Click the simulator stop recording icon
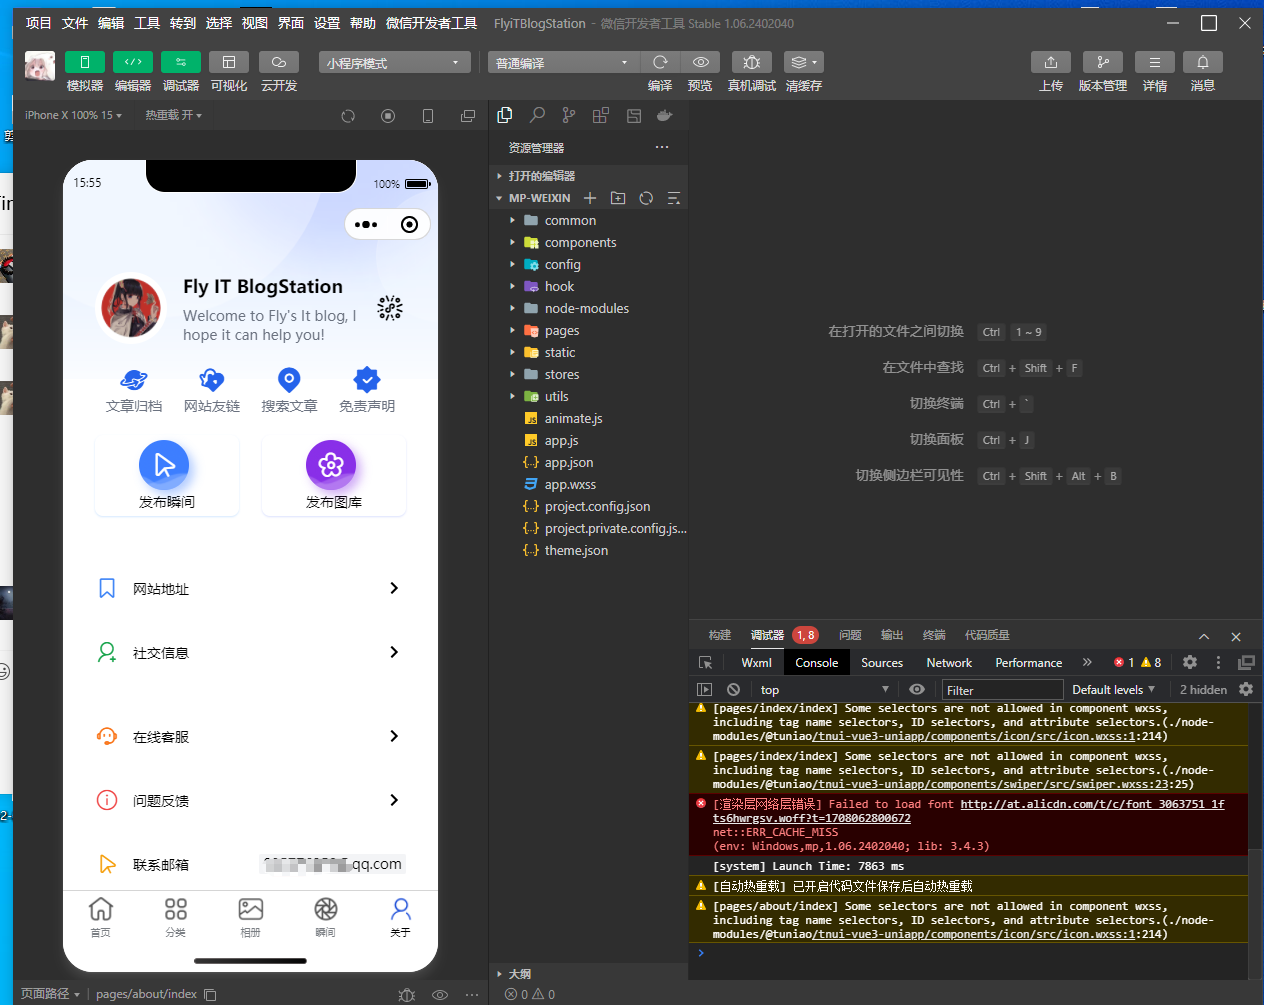Viewport: 1264px width, 1005px height. click(388, 116)
